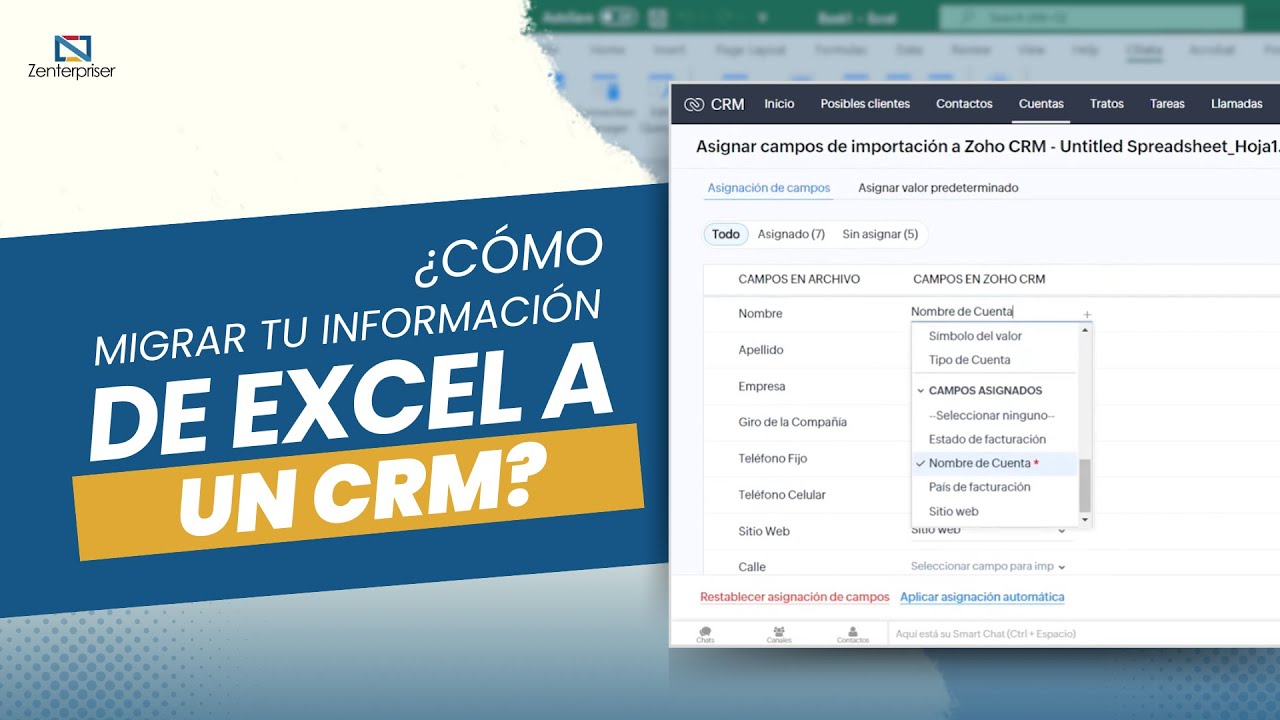Open the Calle field mapping dropdown
Viewport: 1280px width, 720px height.
(988, 566)
